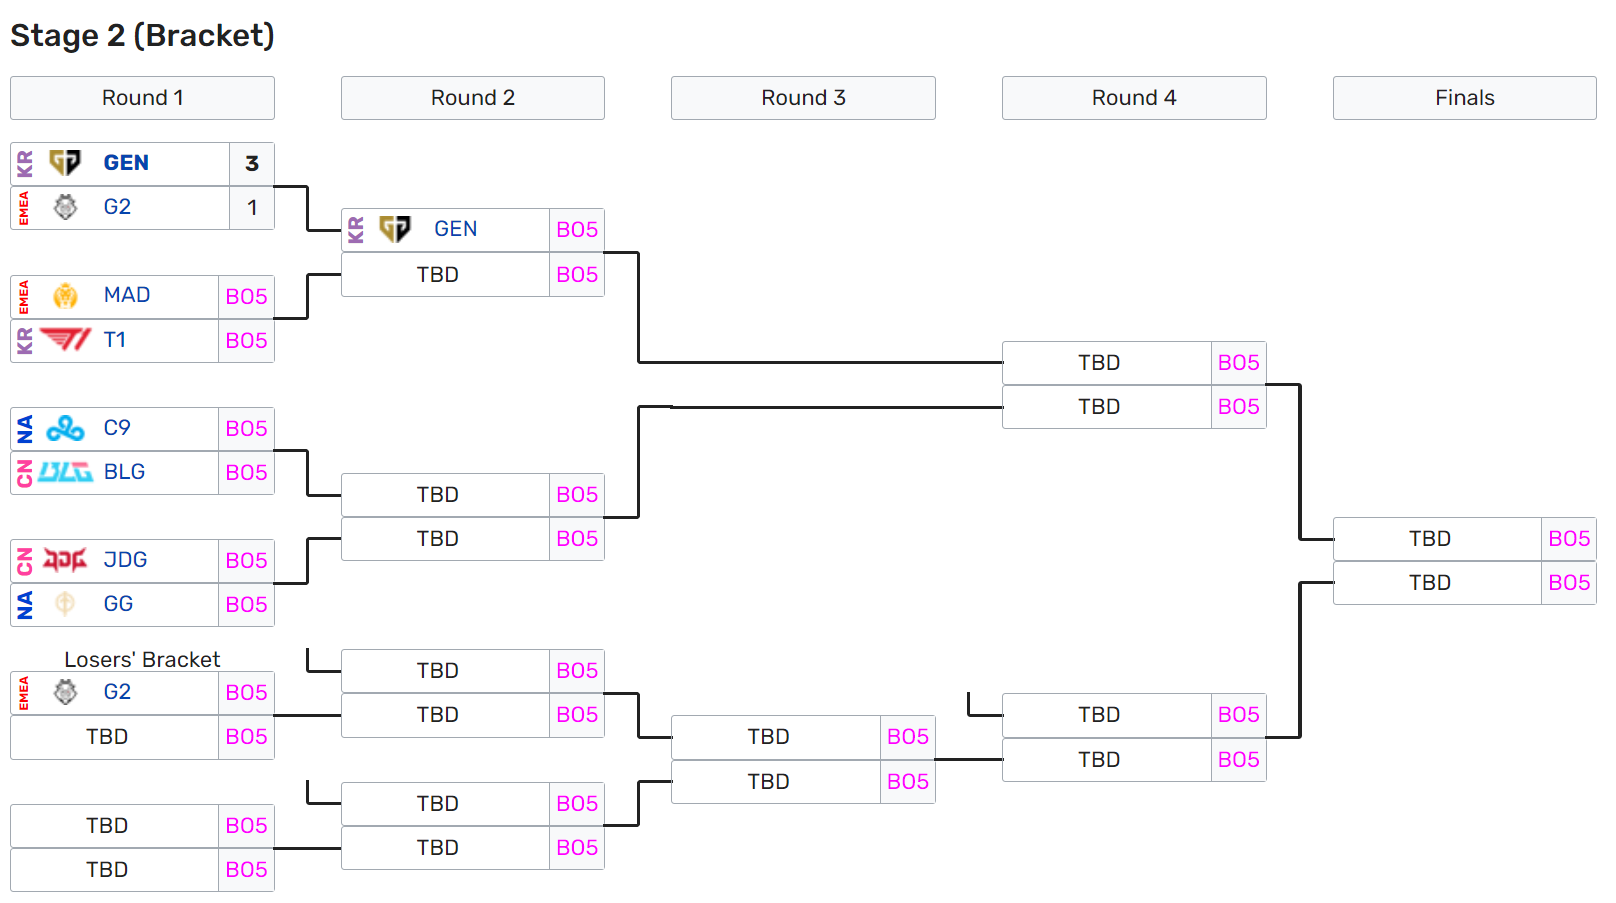Click the Golden Guardians team logo

coord(65,604)
